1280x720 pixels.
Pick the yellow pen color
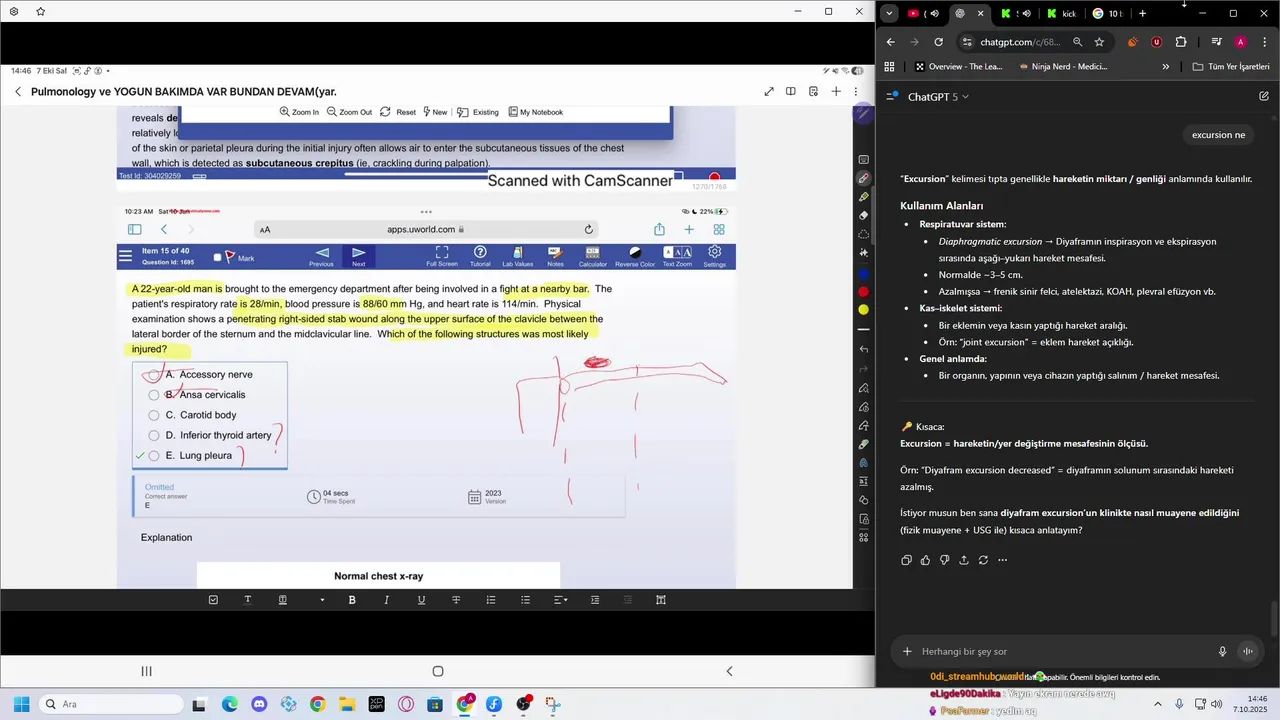coord(864,310)
